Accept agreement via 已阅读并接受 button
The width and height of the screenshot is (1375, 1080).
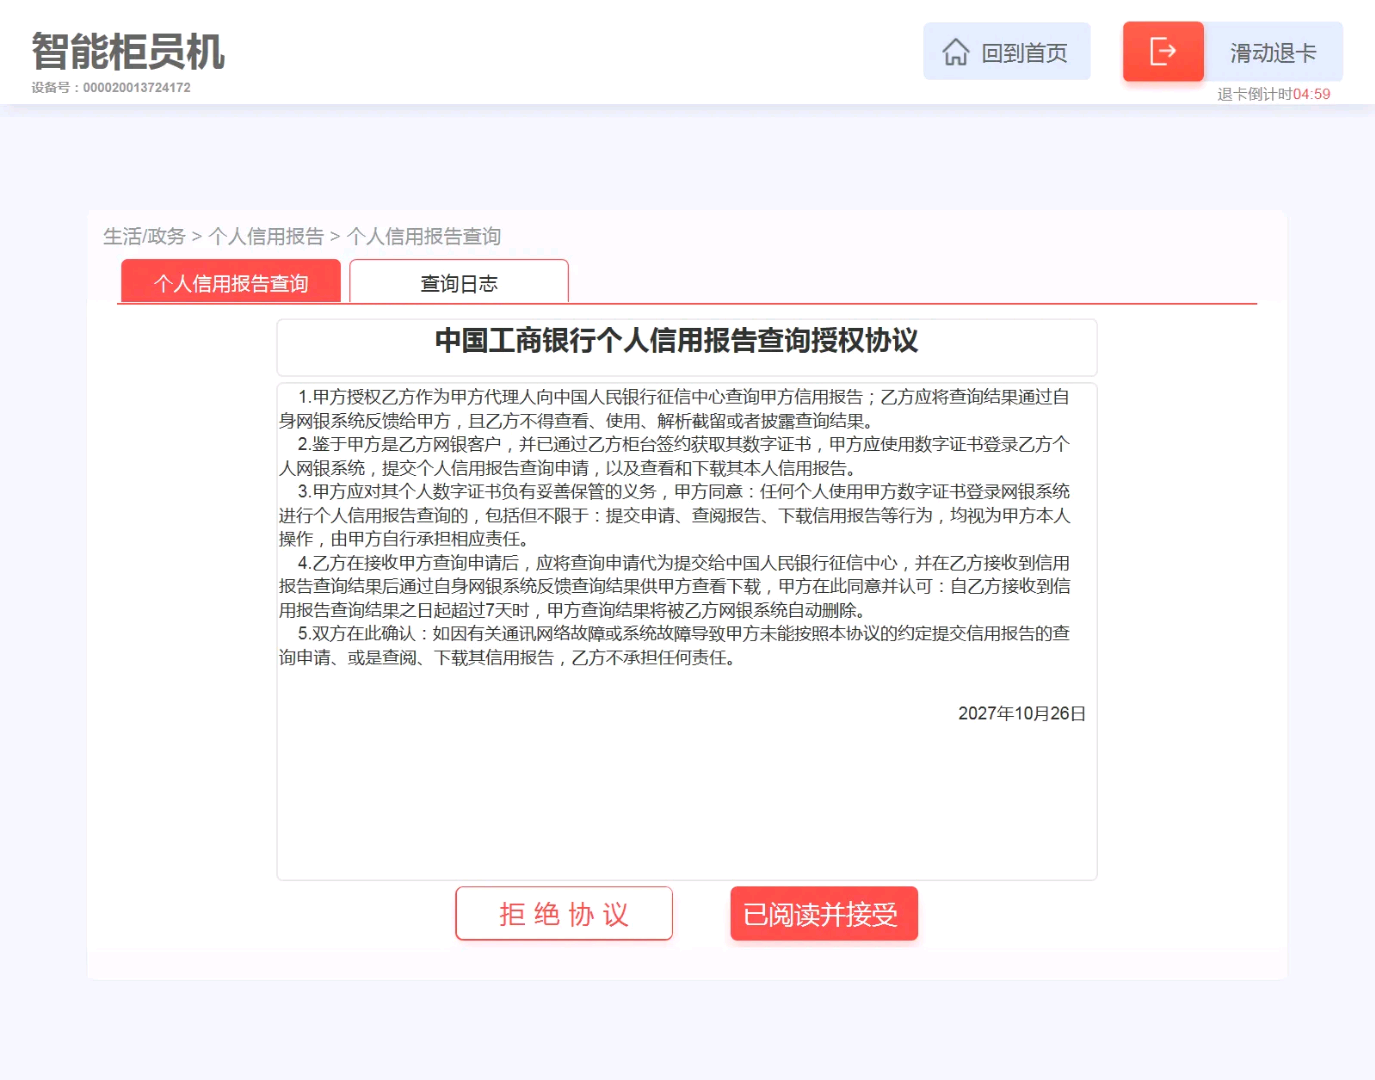(x=824, y=913)
